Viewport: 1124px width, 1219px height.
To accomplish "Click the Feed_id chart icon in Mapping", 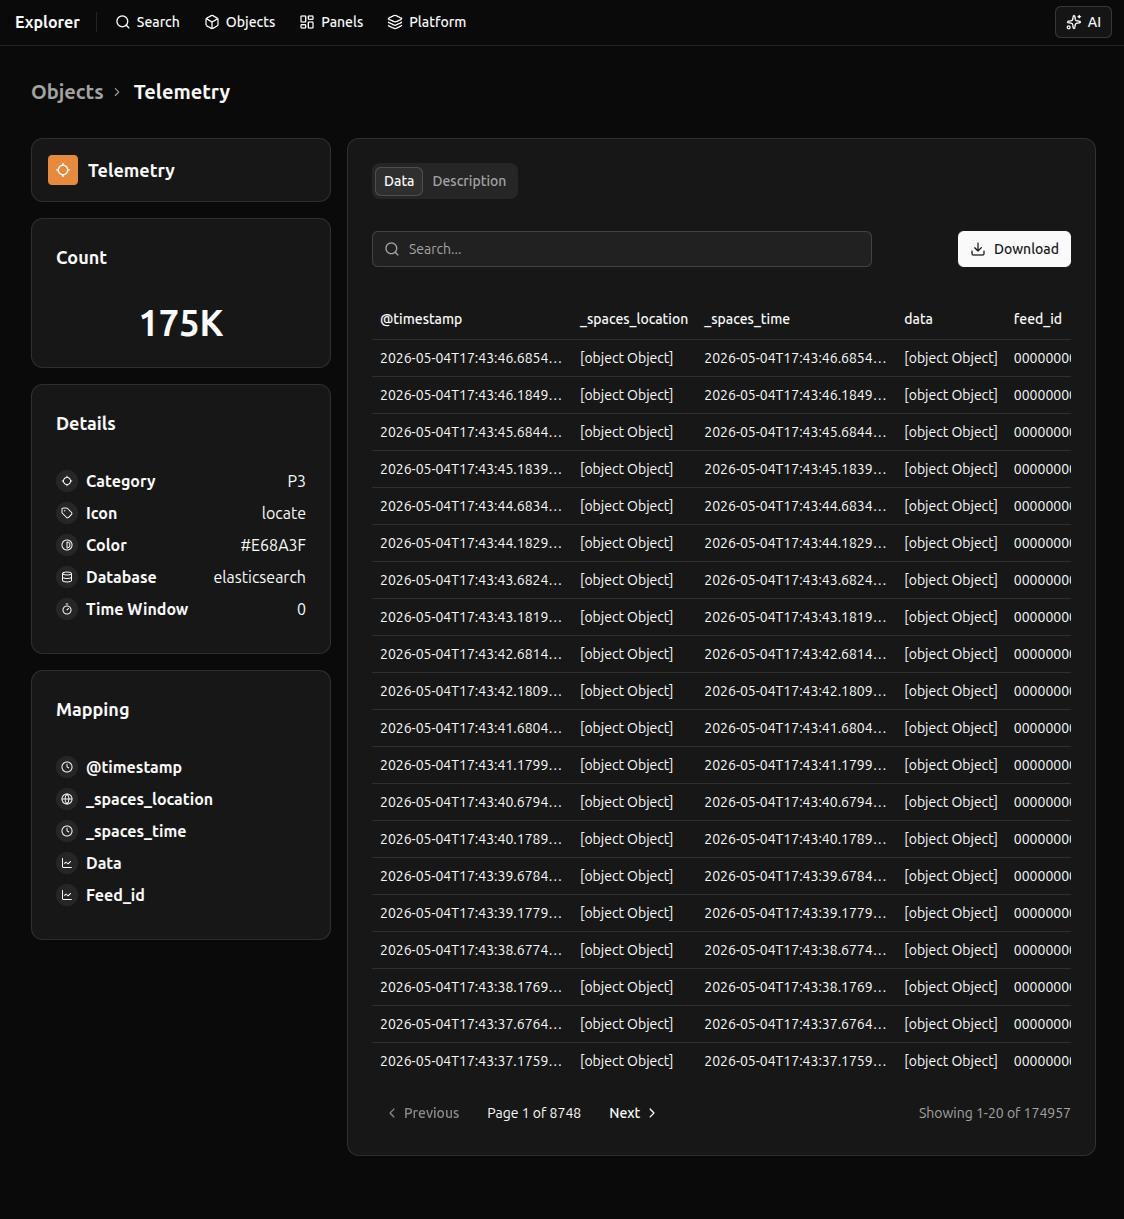I will coord(67,895).
